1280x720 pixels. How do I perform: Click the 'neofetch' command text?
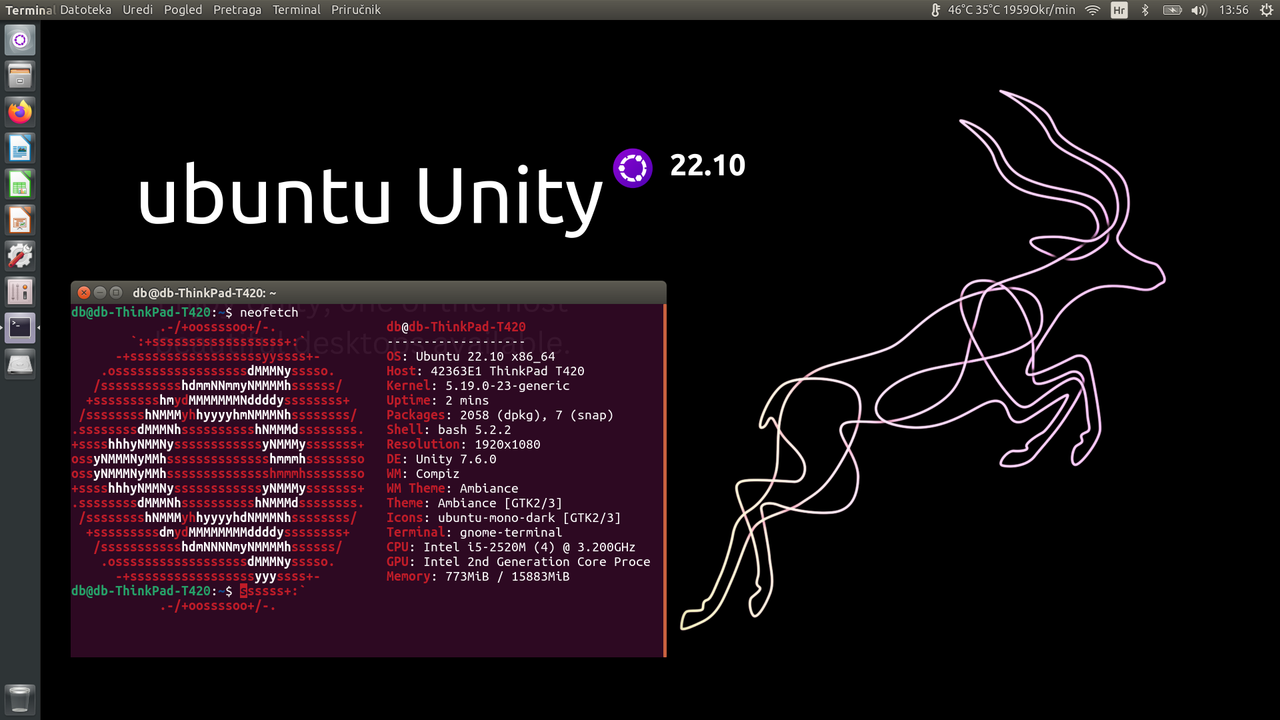(x=269, y=313)
